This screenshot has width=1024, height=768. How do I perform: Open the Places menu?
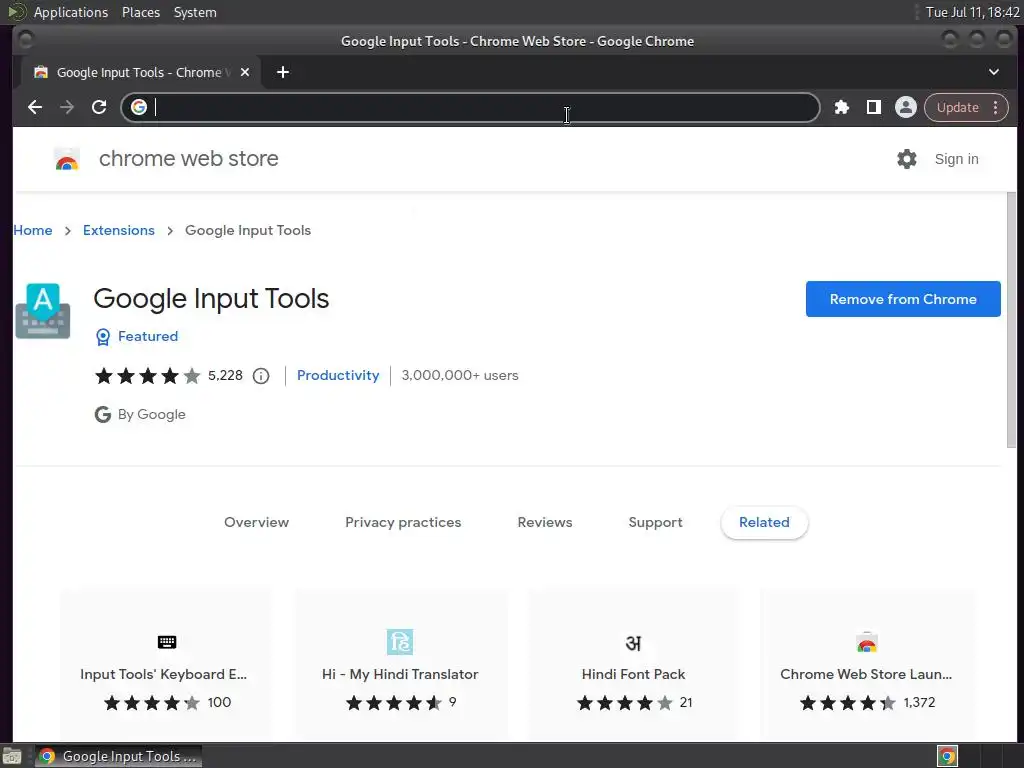tap(140, 12)
